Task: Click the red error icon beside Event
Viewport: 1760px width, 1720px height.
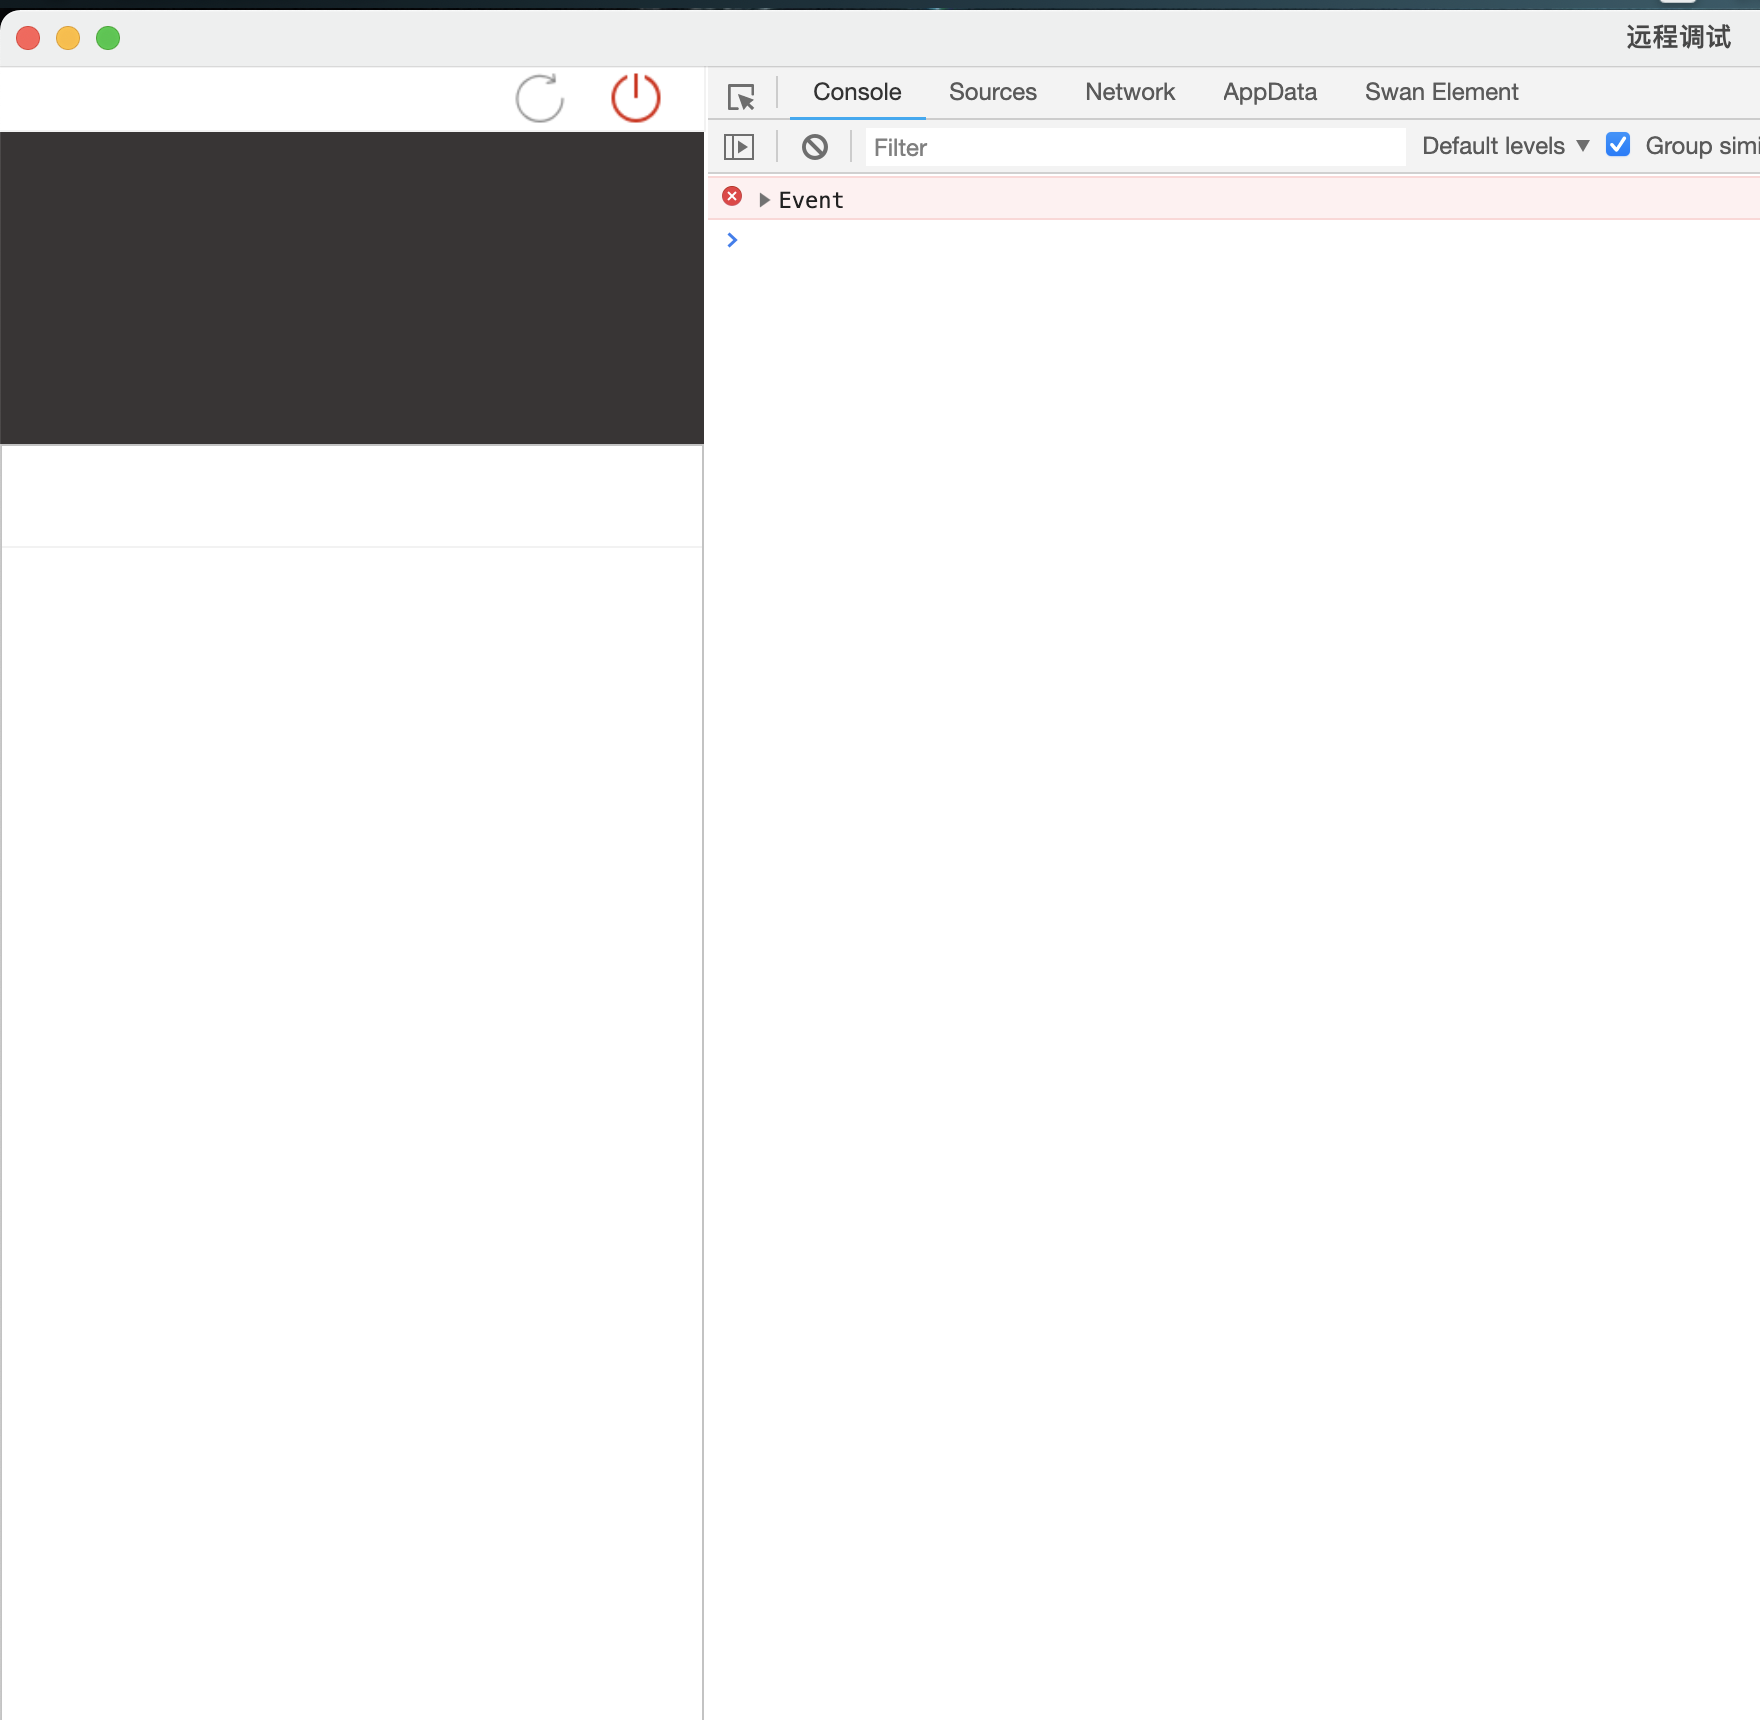Action: [x=732, y=196]
